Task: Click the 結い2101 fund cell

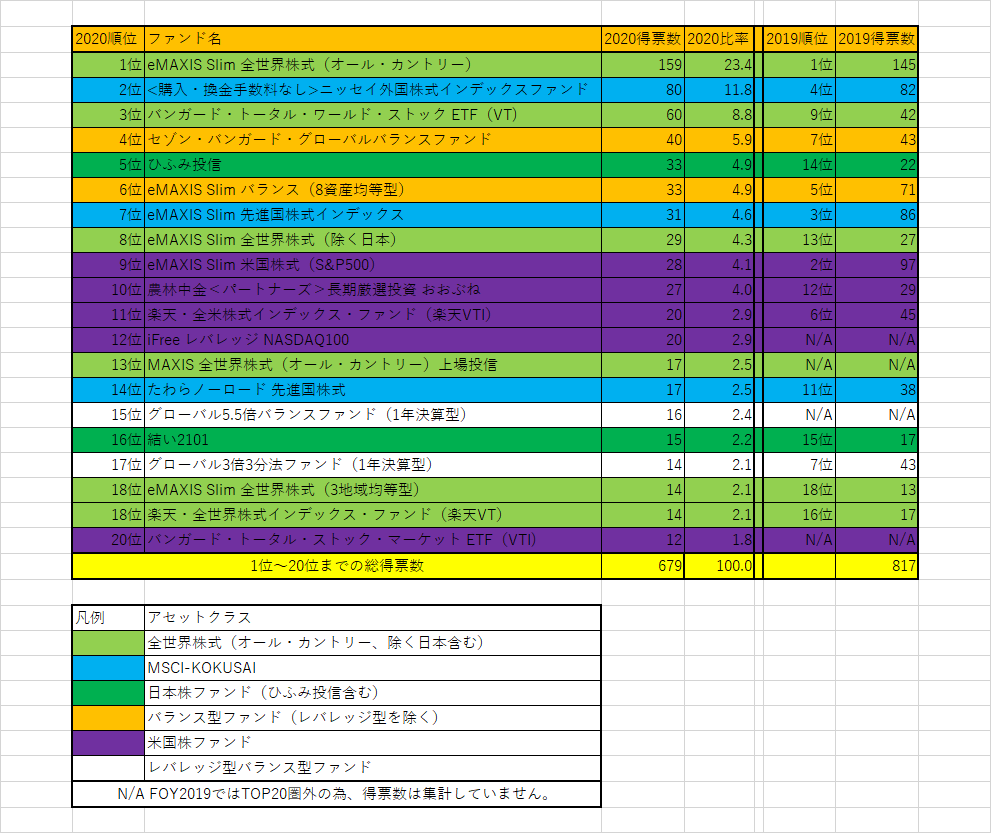Action: tap(373, 439)
